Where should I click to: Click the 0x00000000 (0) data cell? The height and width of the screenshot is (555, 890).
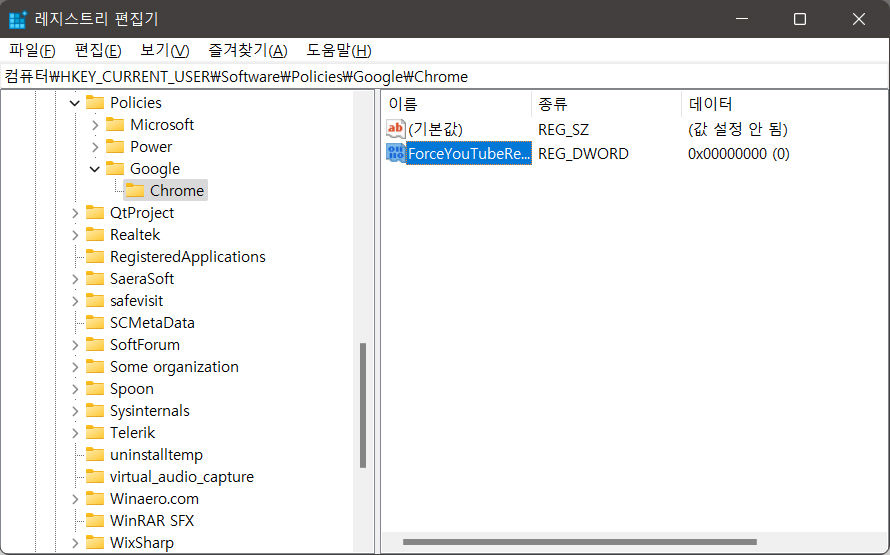point(738,153)
